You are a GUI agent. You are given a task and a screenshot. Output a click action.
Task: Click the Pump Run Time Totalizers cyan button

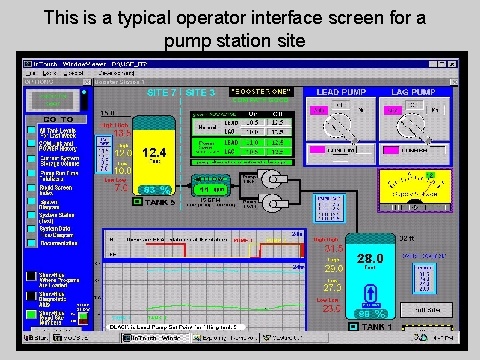32,173
